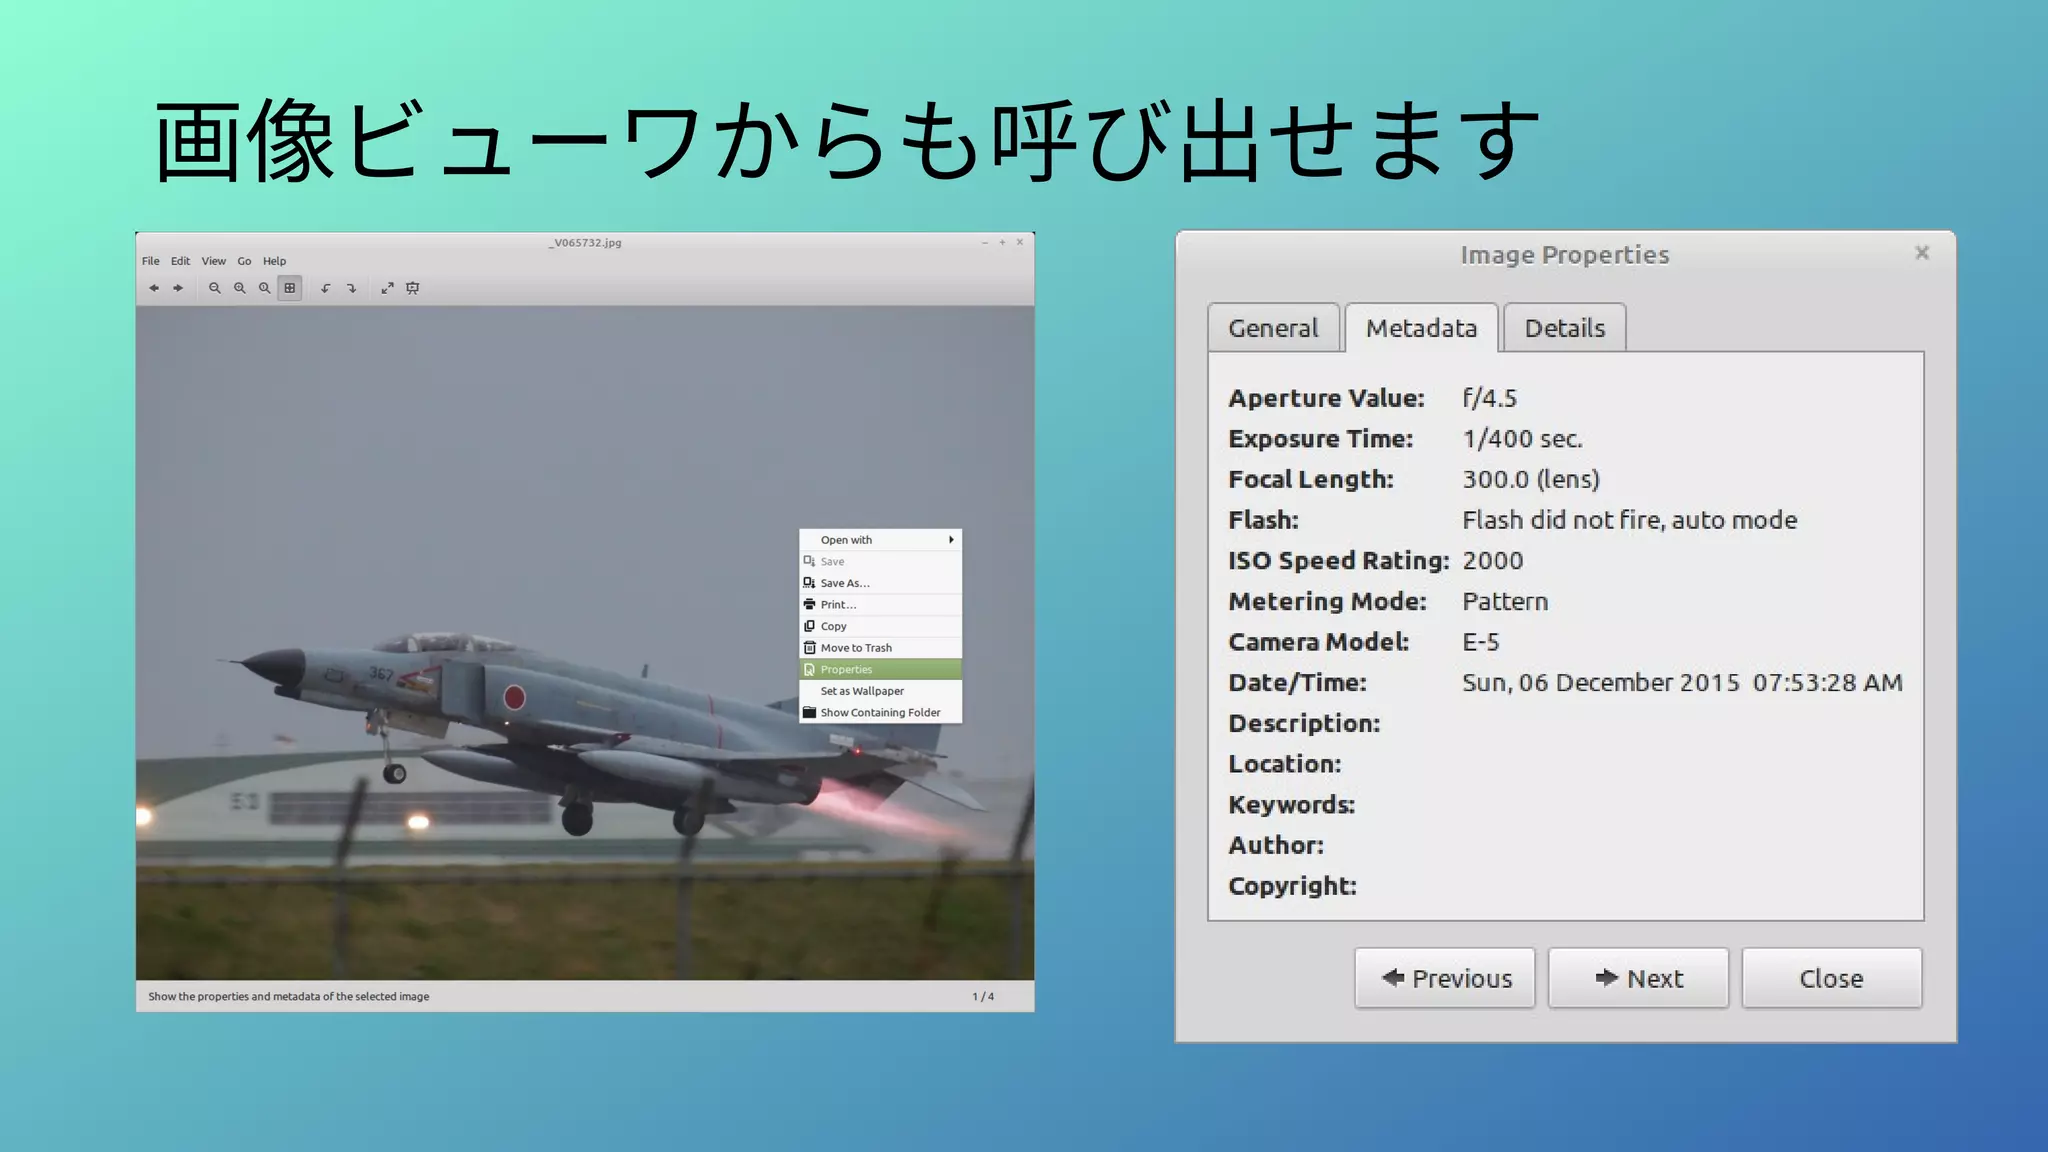Rotate image clockwise
2048x1152 pixels.
351,288
